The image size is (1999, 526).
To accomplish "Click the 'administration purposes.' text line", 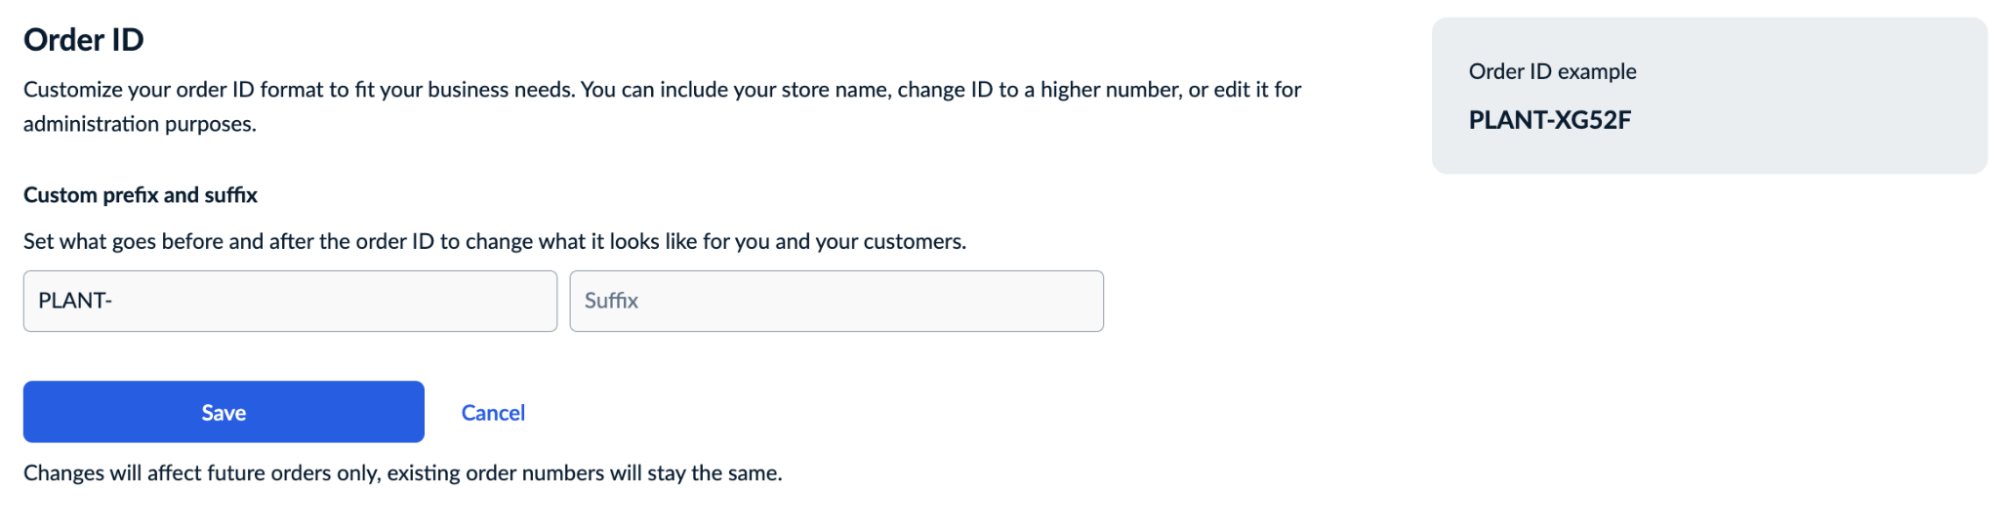I will pos(140,124).
